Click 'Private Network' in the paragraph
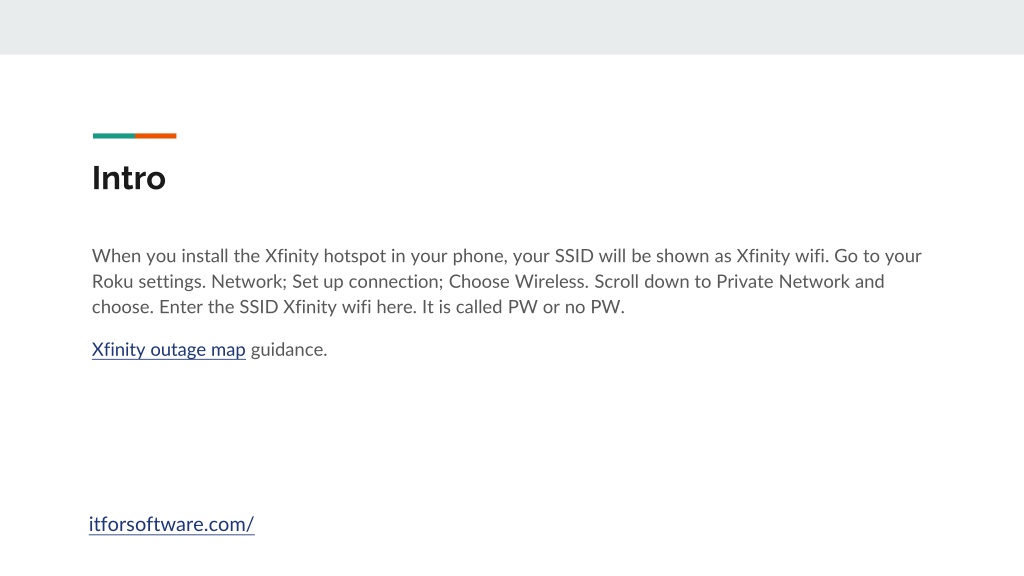 [783, 282]
